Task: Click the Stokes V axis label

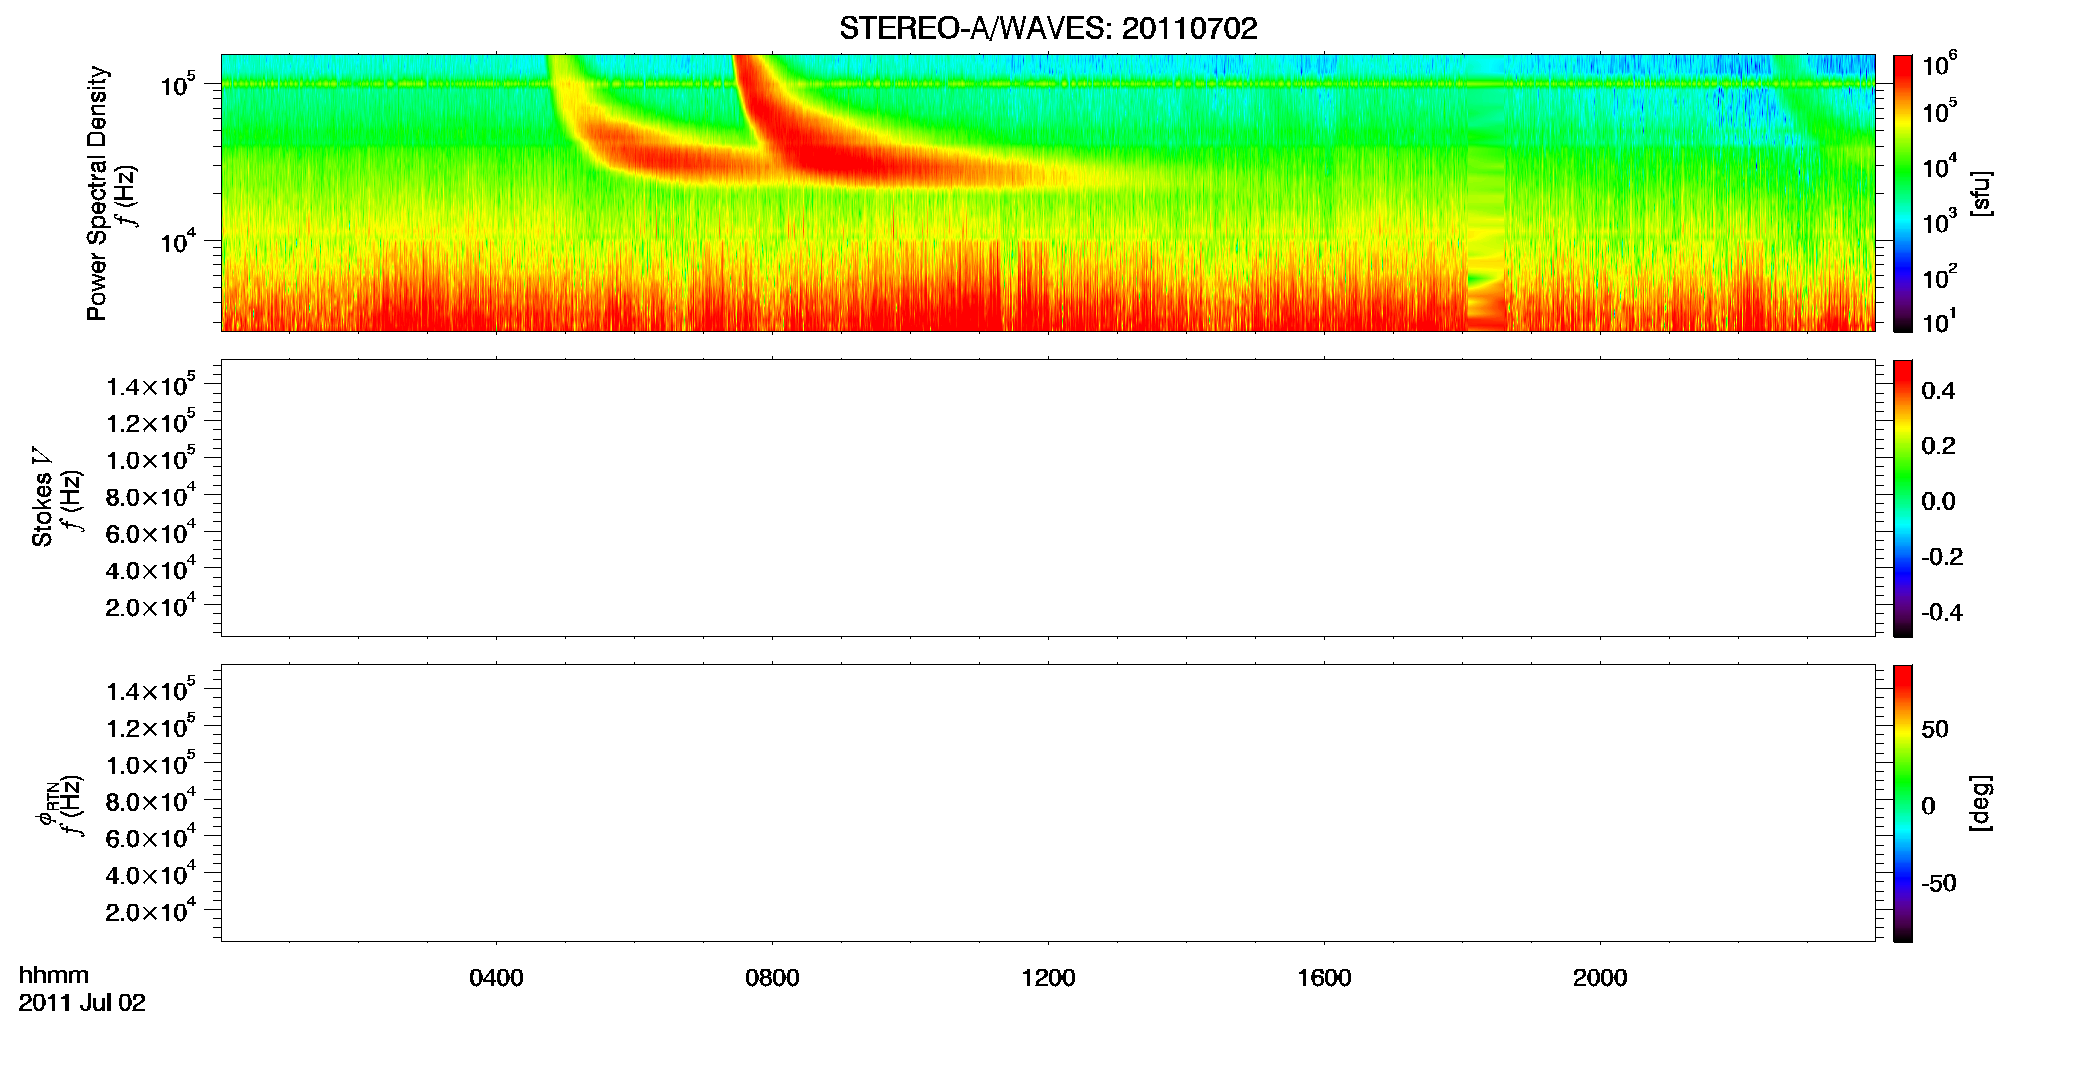Action: pos(42,496)
